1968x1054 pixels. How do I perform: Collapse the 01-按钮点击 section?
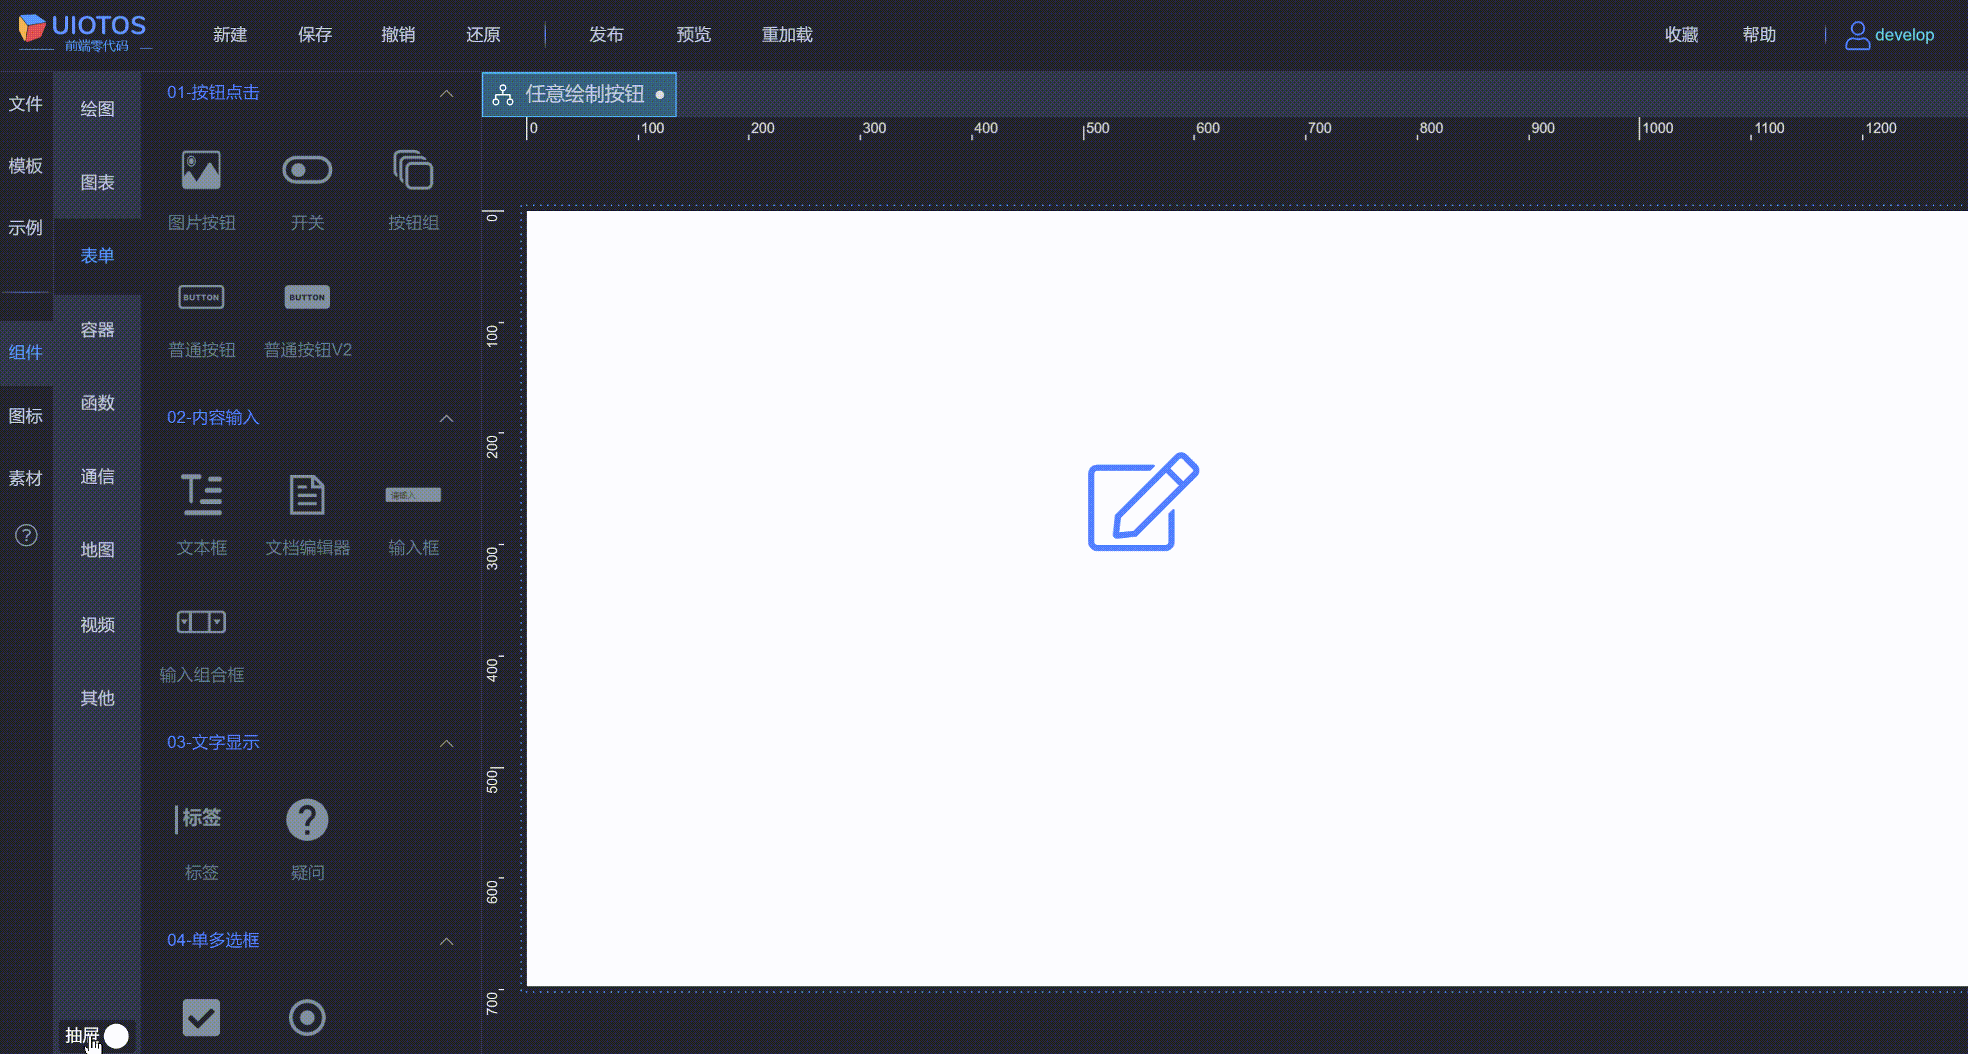point(447,92)
